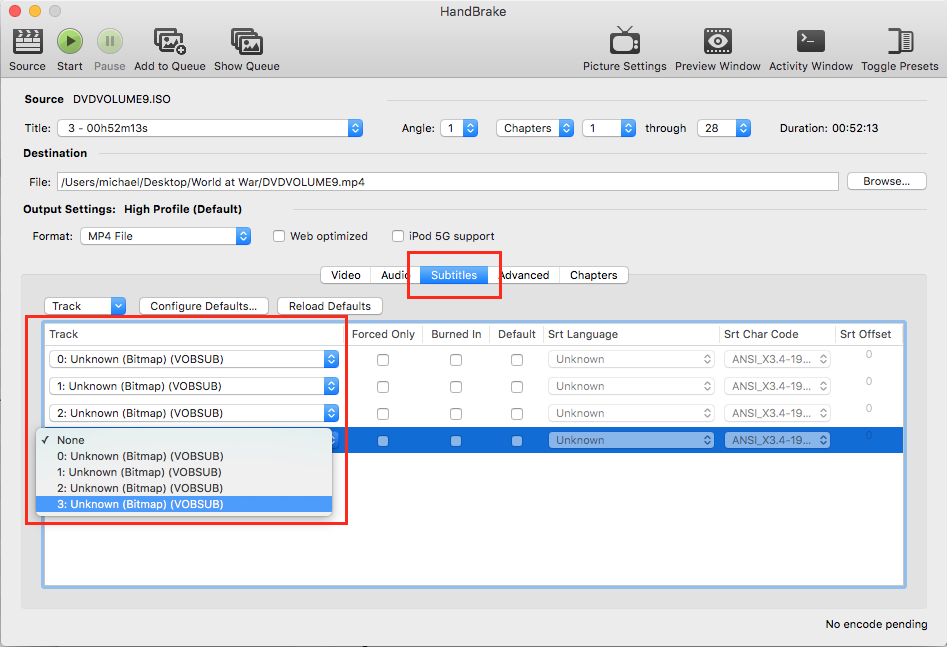Screen dimensions: 947x647
Task: Check Forced Only for track 1 row
Action: click(x=383, y=387)
